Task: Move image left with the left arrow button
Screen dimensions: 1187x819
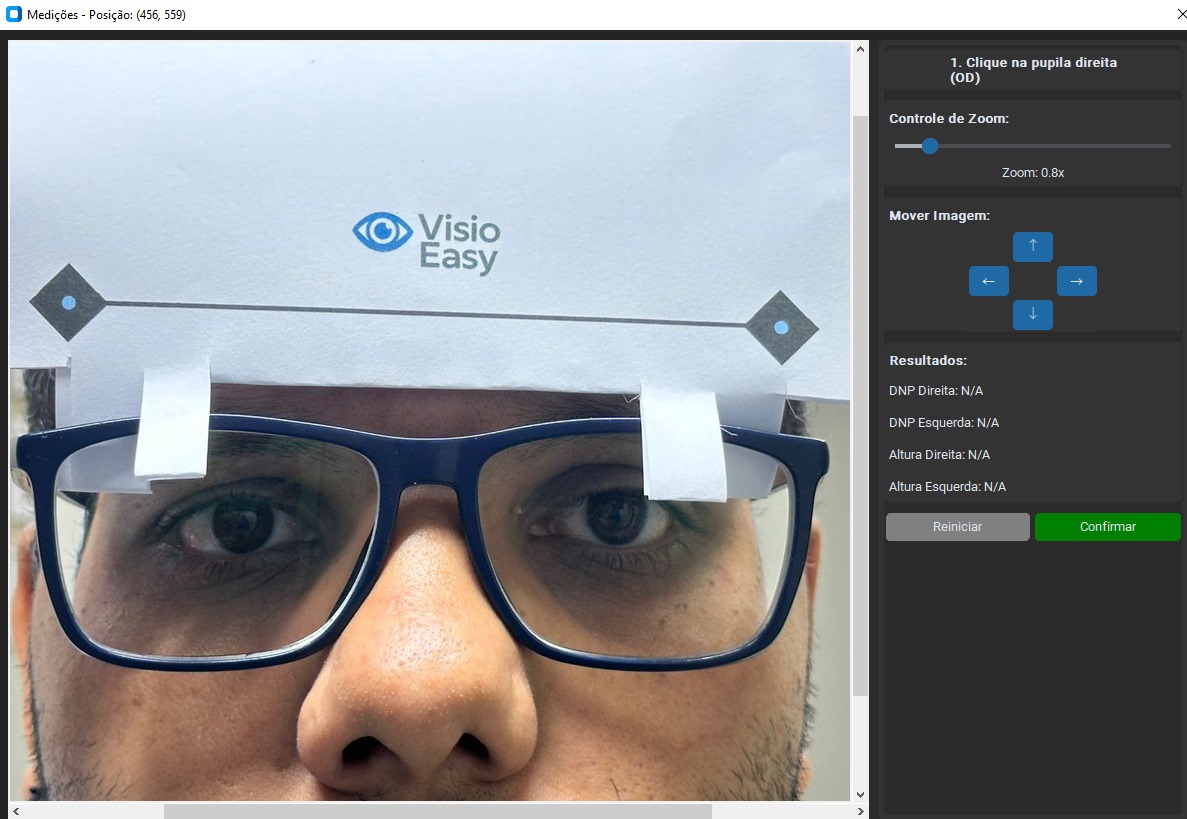Action: tap(989, 281)
